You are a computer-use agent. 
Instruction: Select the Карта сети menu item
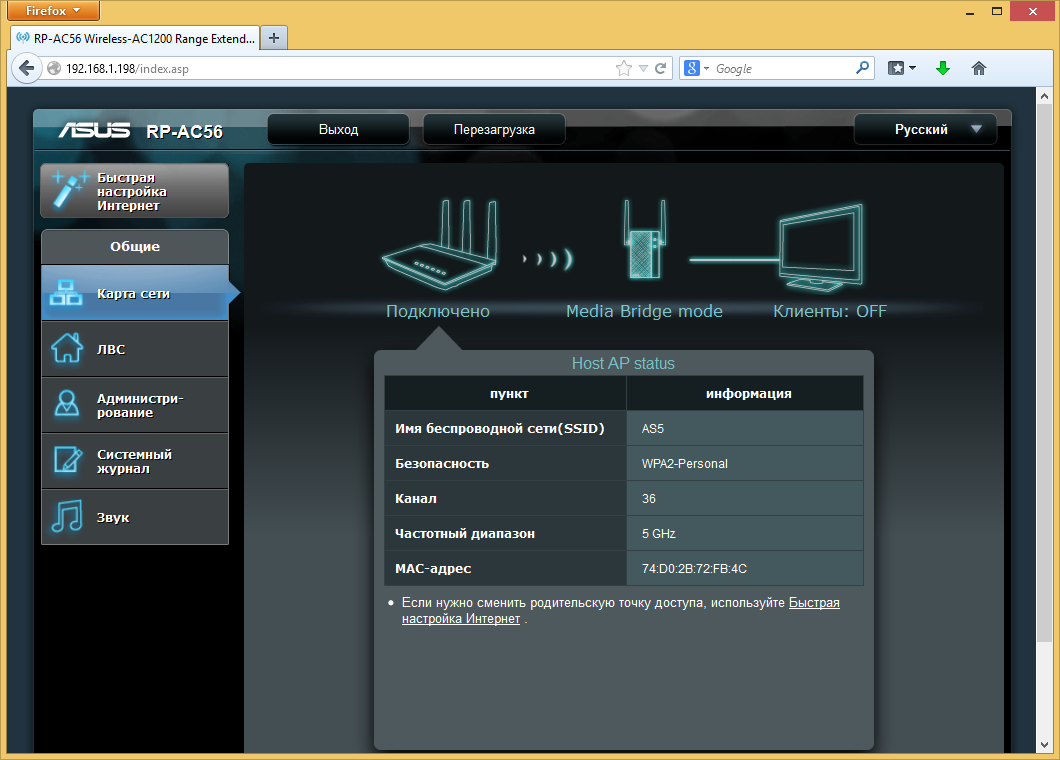(x=135, y=293)
